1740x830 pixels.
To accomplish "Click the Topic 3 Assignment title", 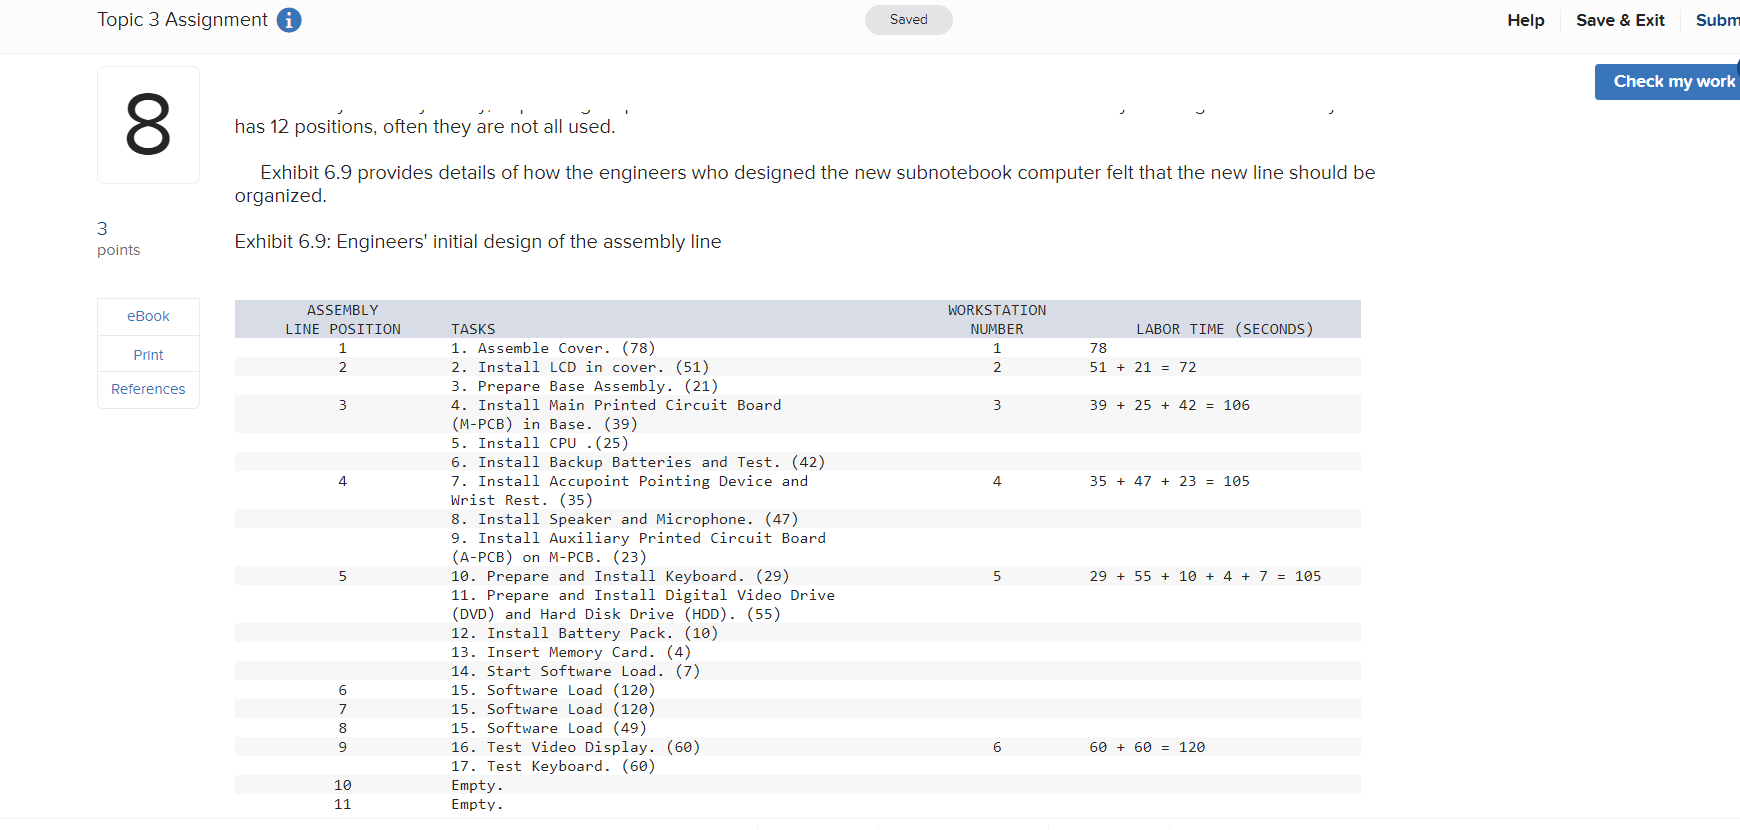I will pyautogui.click(x=182, y=20).
